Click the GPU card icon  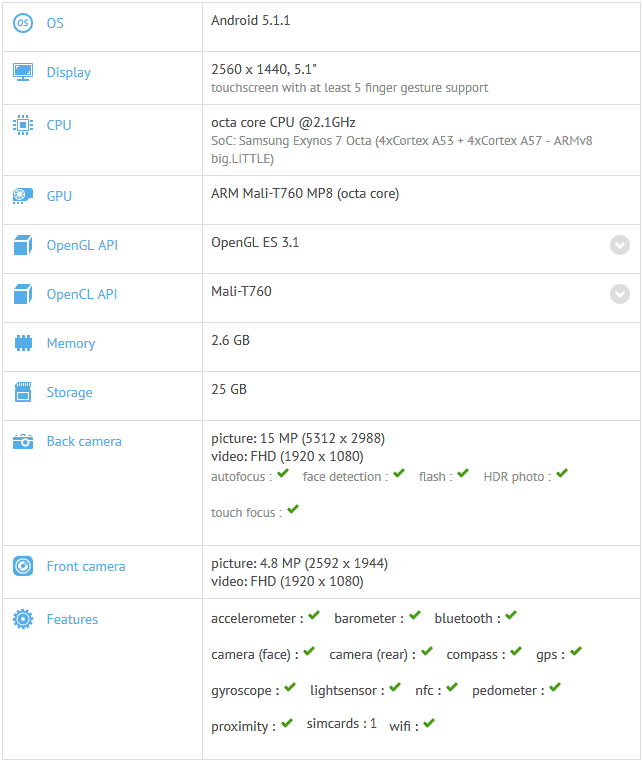pyautogui.click(x=23, y=196)
